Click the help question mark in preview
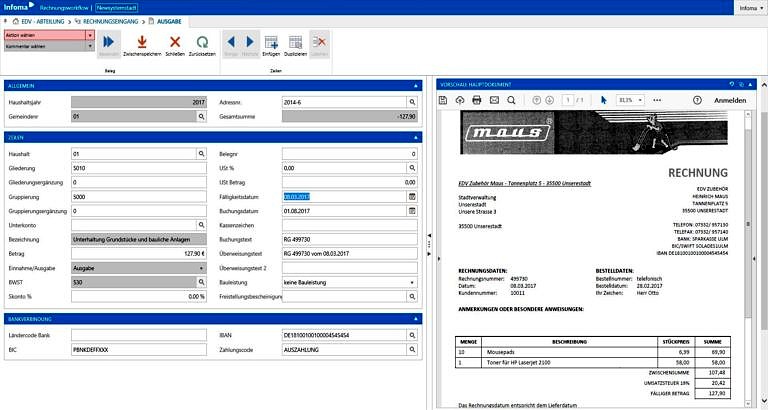 point(697,100)
